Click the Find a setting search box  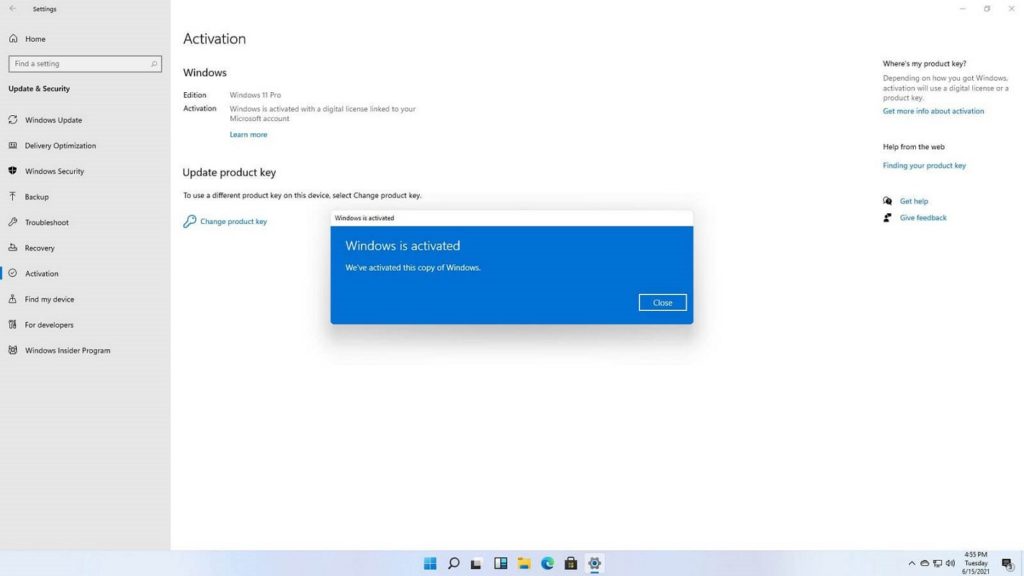point(84,64)
